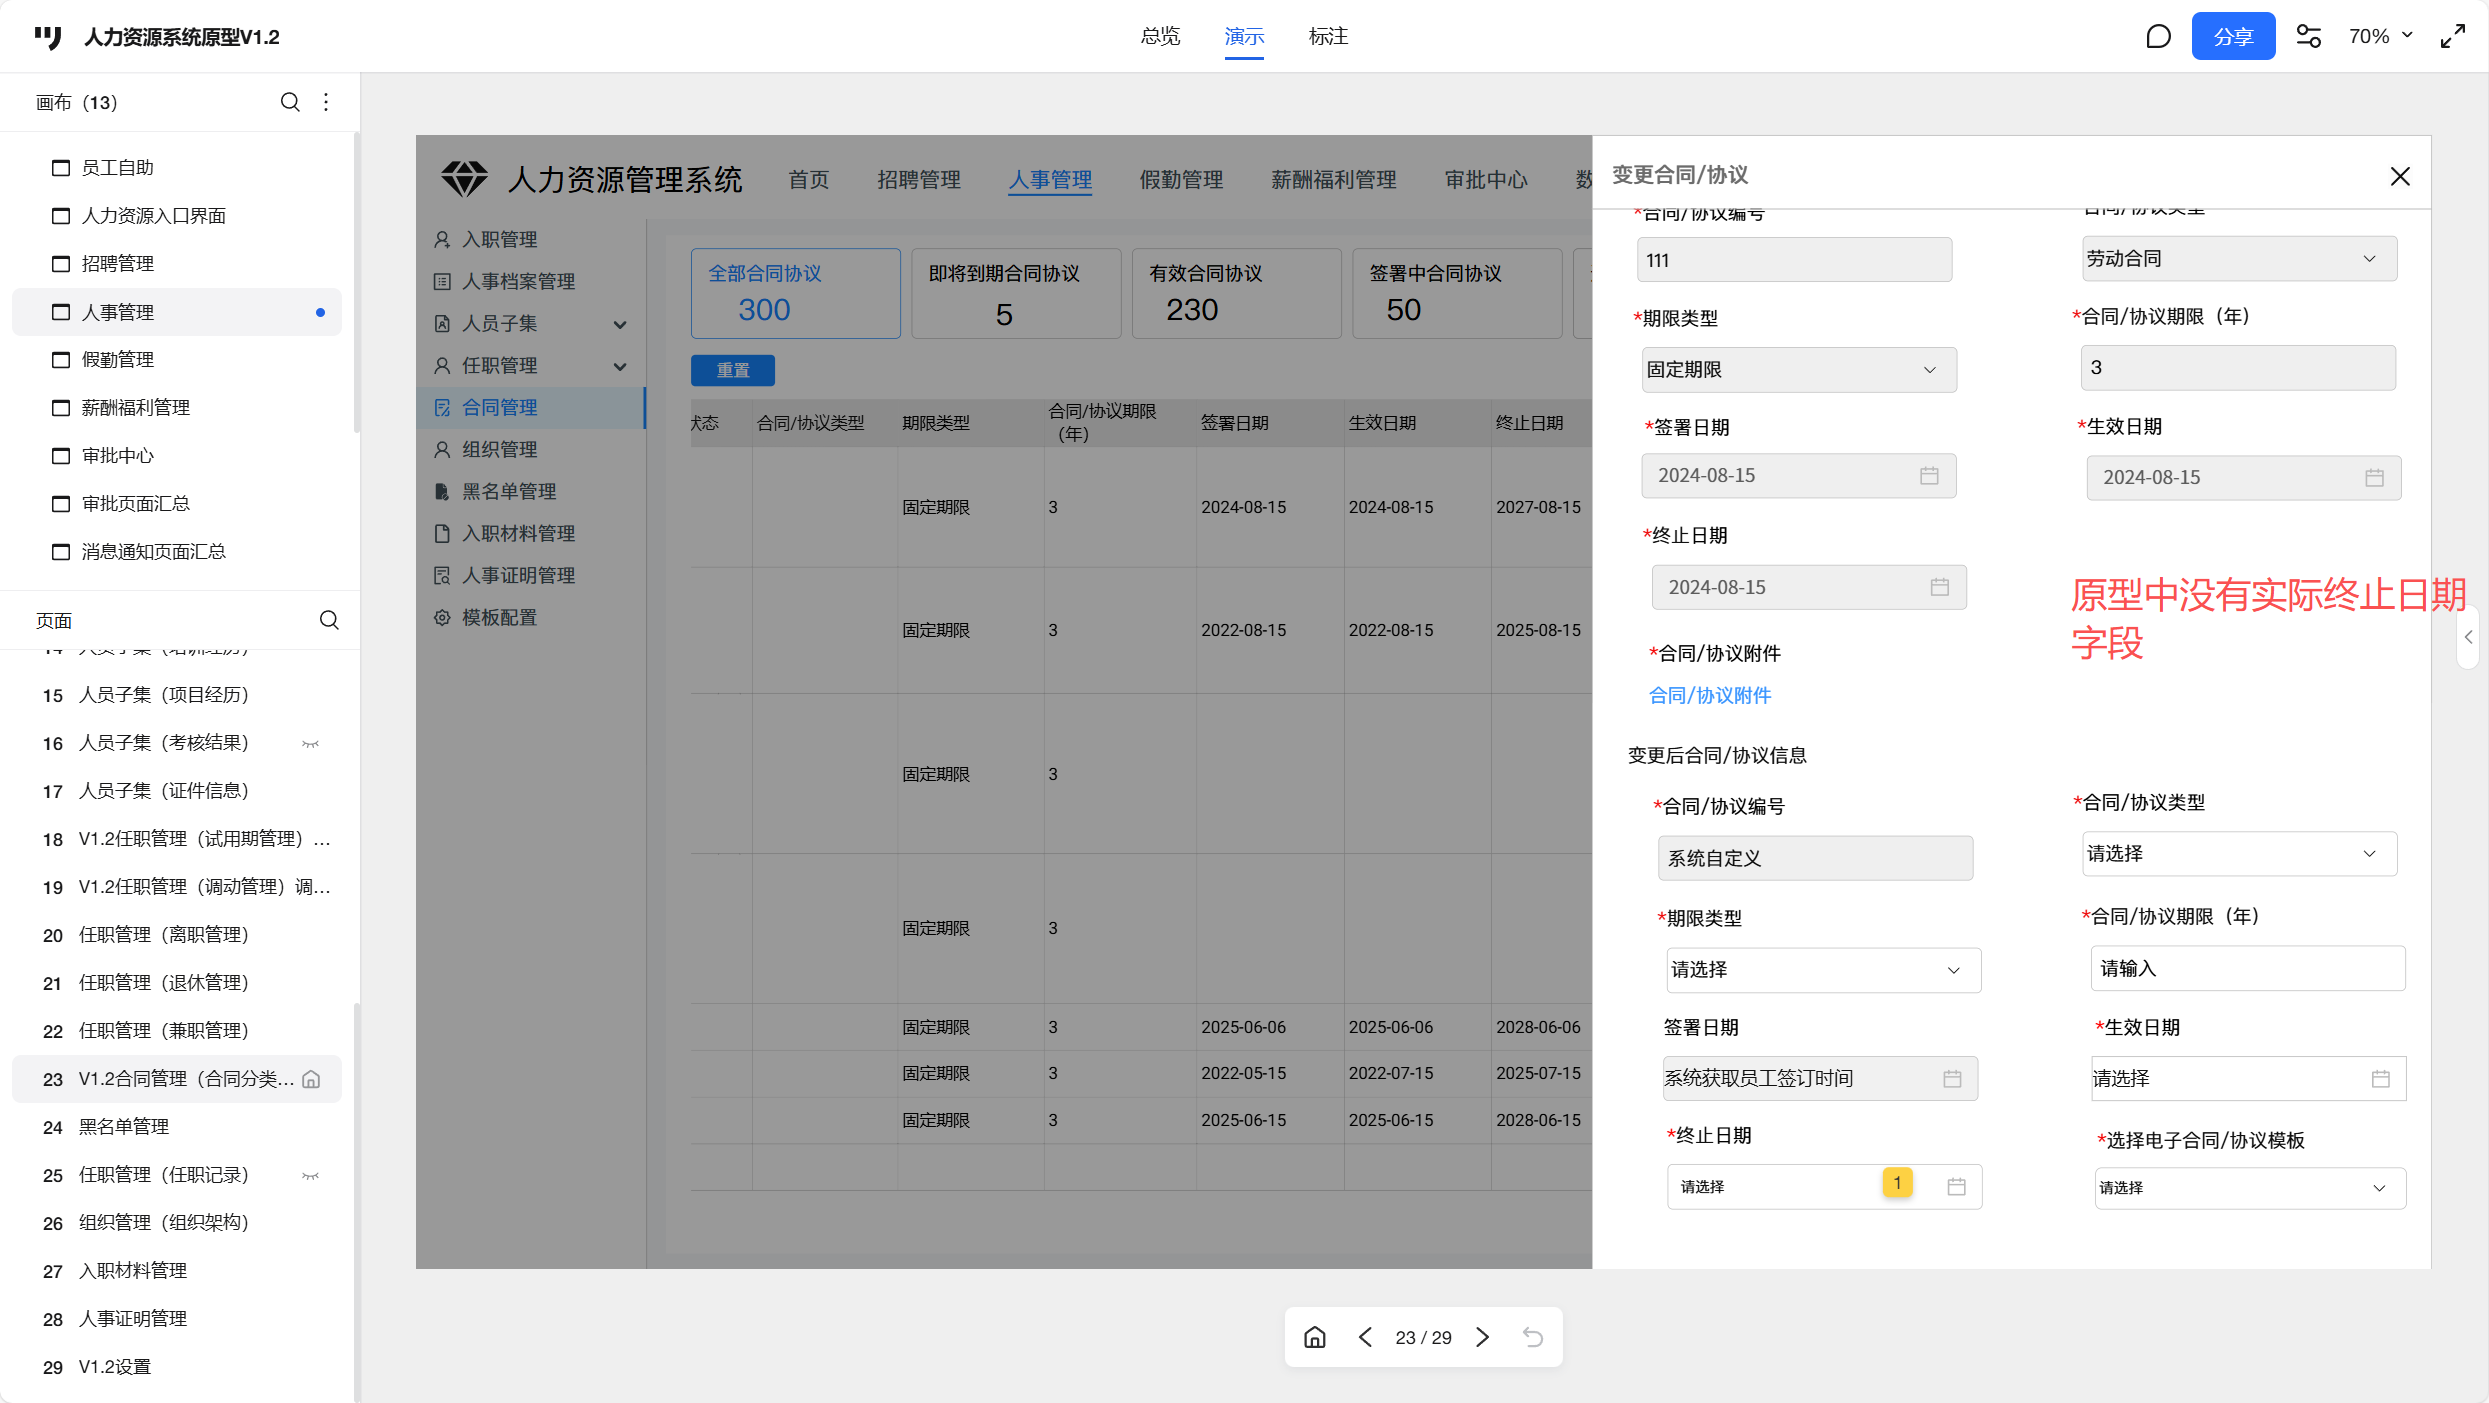Switch to the 总览 tab
2489x1403 pixels.
(x=1160, y=37)
